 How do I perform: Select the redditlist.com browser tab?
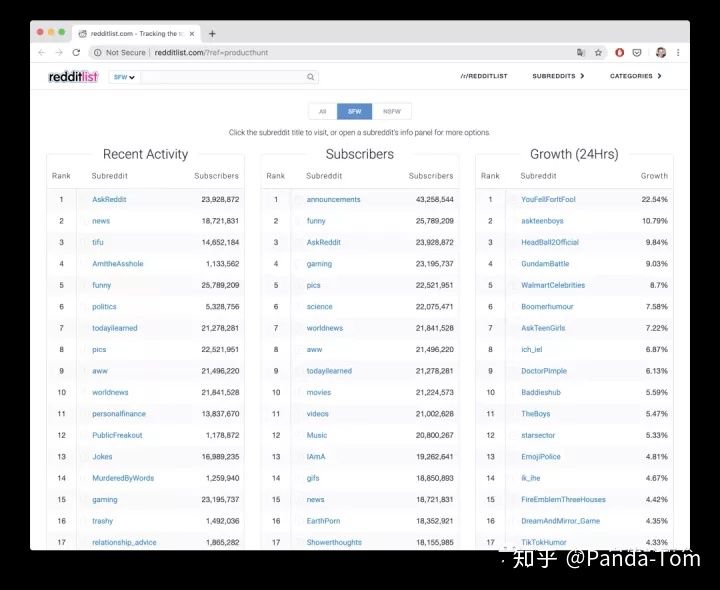click(136, 34)
